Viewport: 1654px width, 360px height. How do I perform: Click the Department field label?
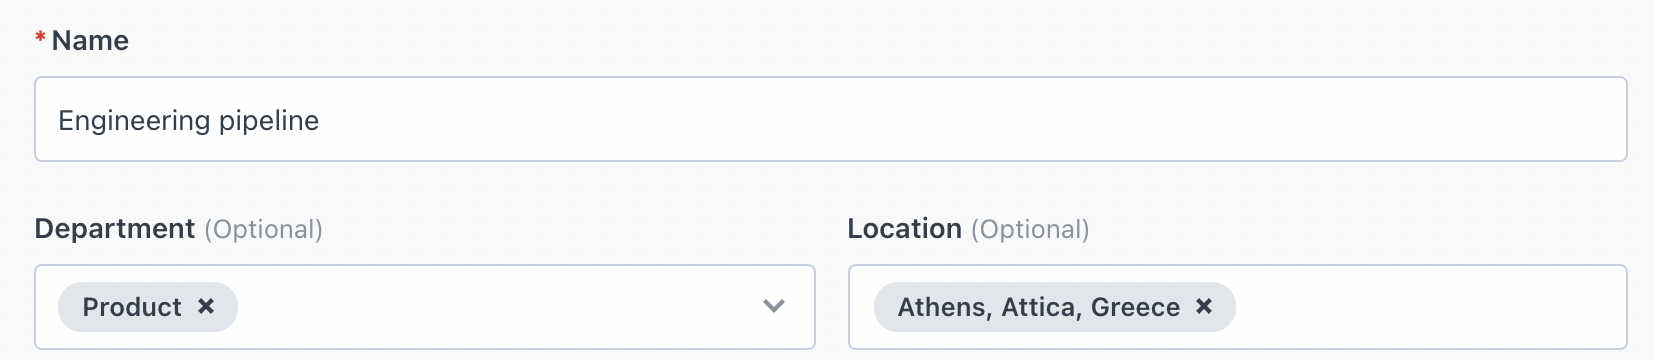(x=115, y=229)
